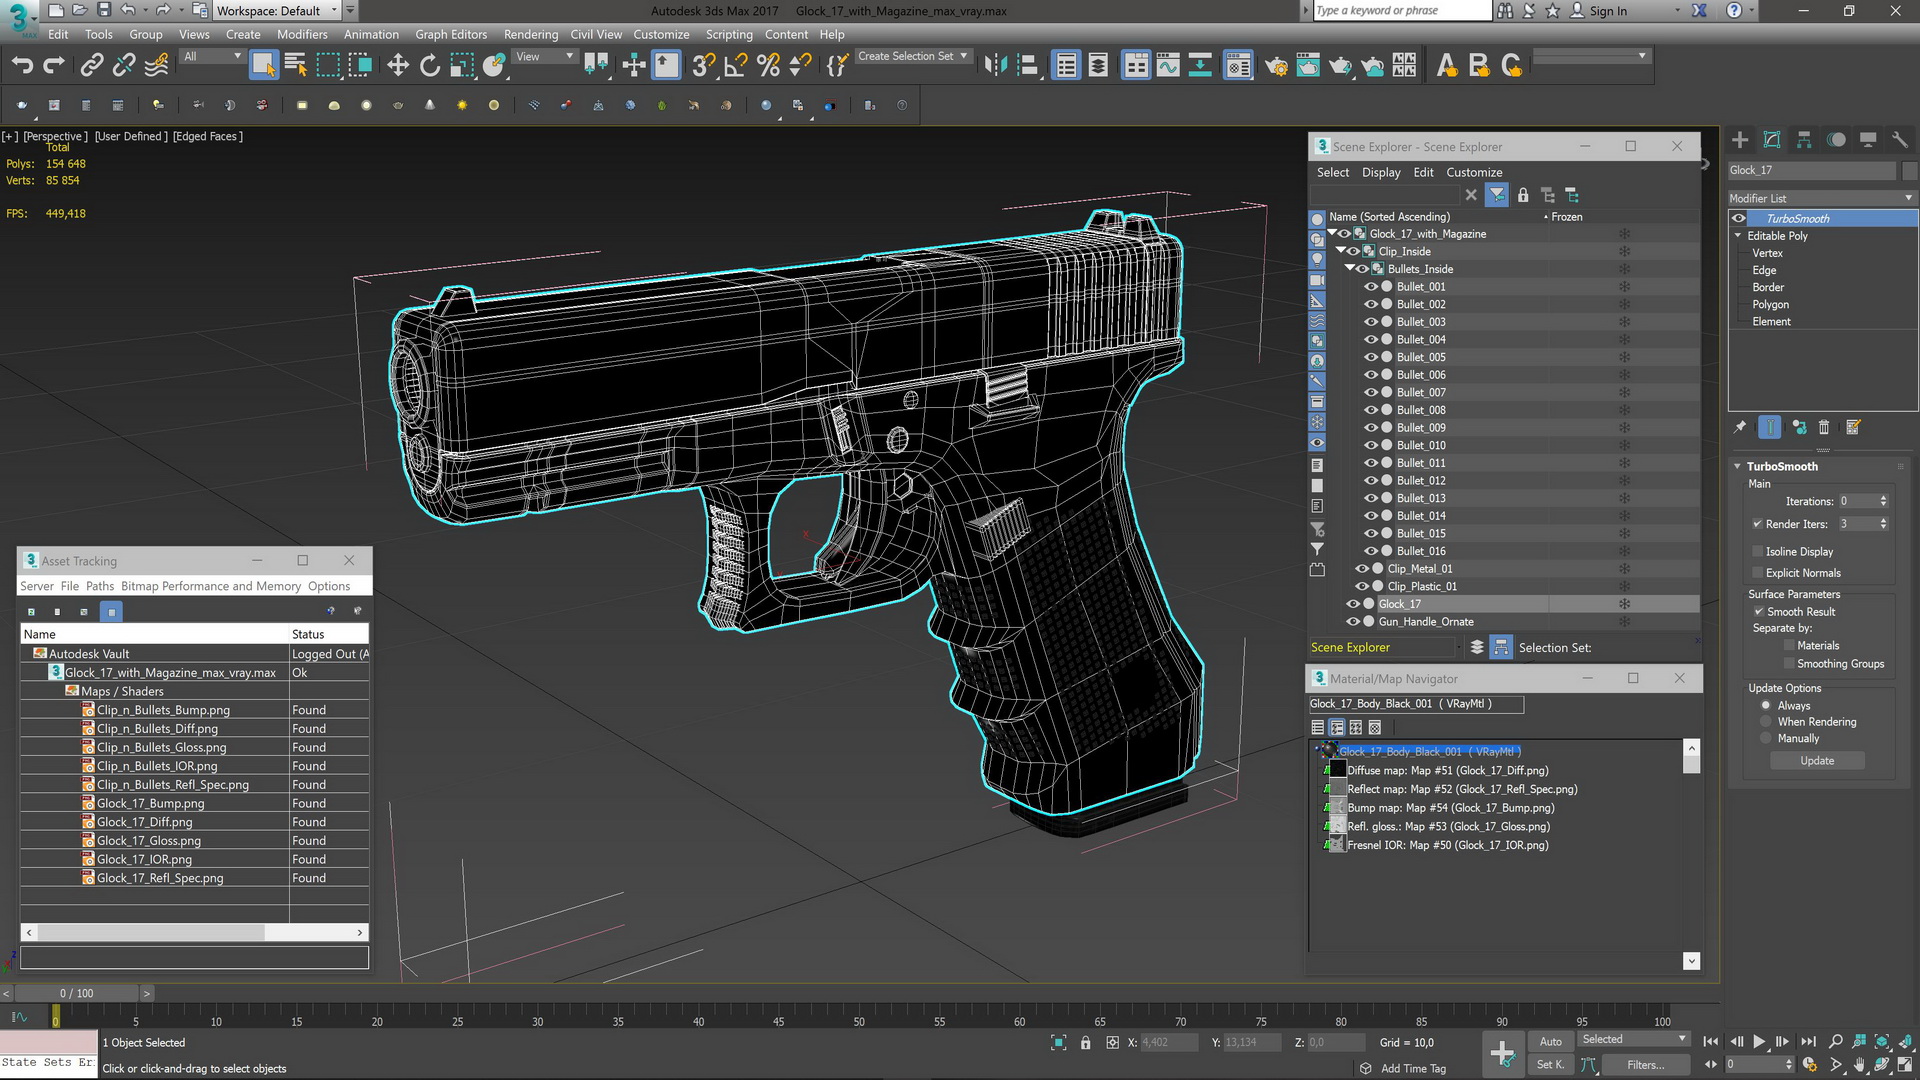
Task: Open Scripting menu in menu bar
Action: (729, 34)
